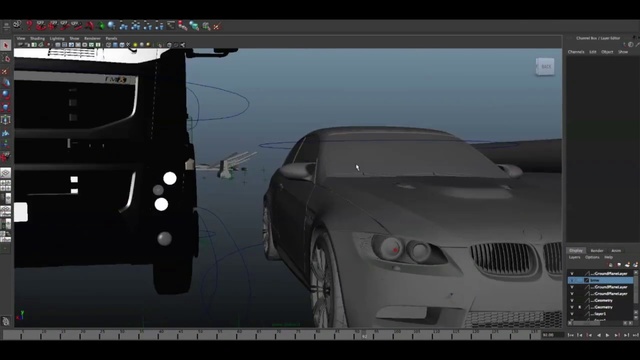Click the current frame input field
Screen dimensions: 640x360
(552, 335)
